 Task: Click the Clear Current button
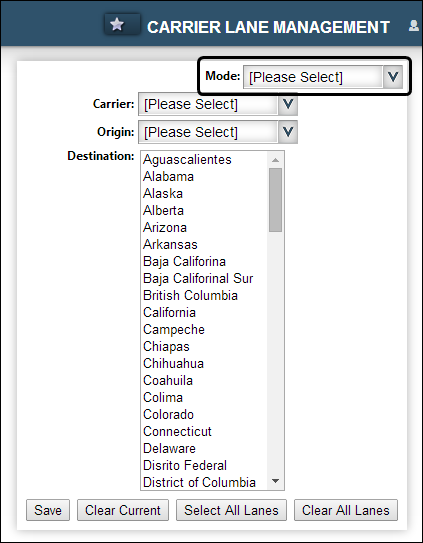point(123,510)
